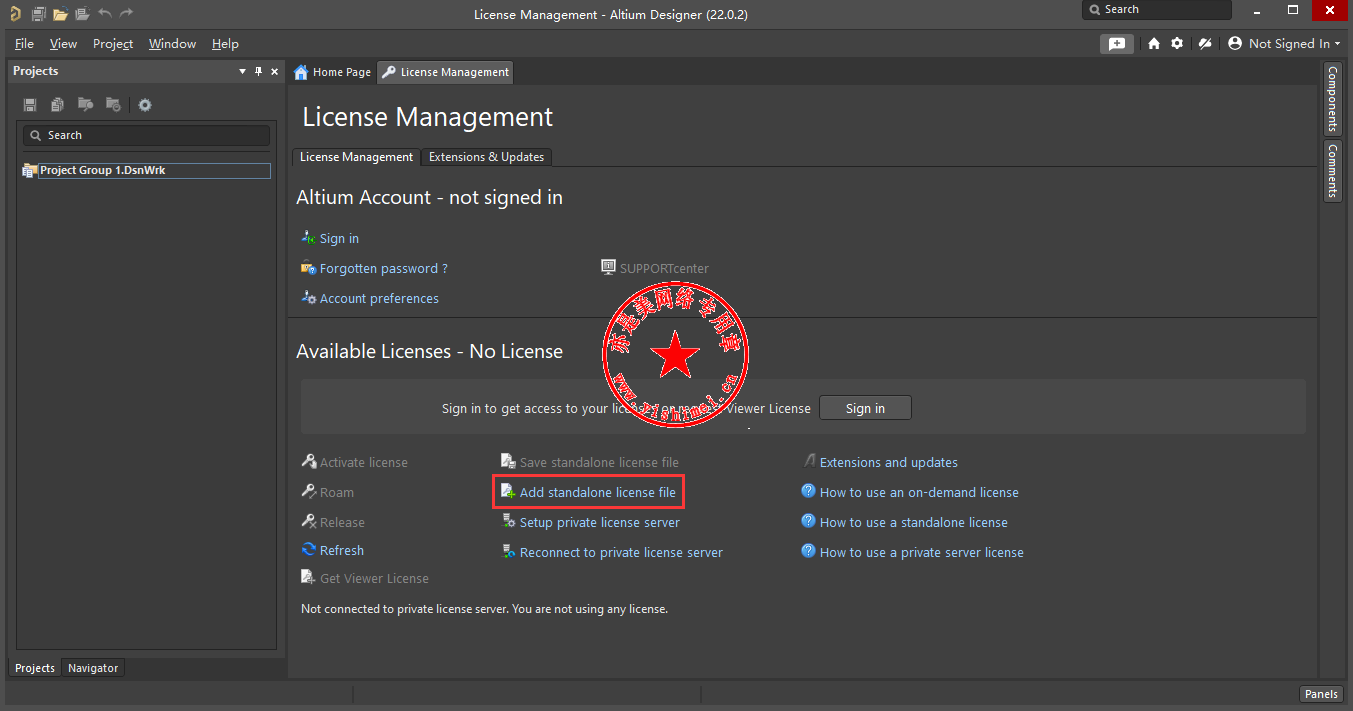Close the Projects panel
The width and height of the screenshot is (1353, 711).
pyautogui.click(x=275, y=72)
